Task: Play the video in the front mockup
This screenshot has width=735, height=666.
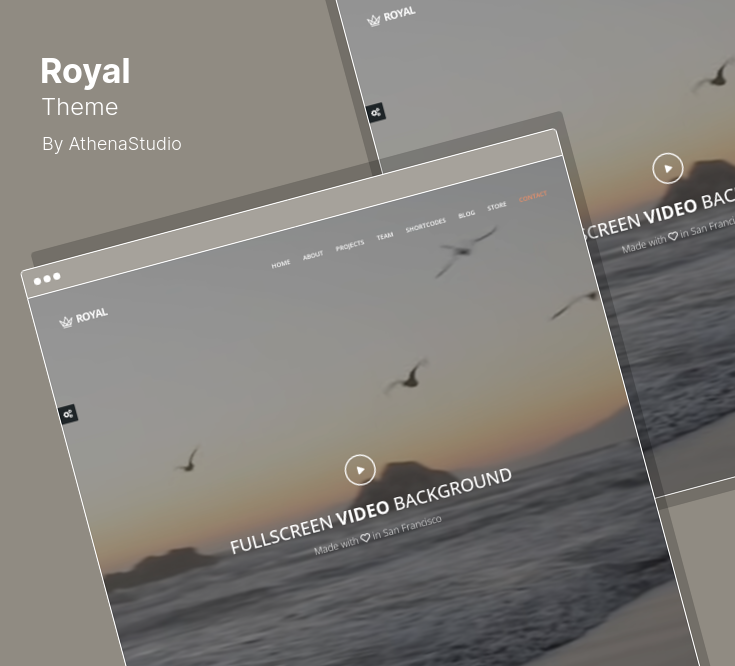Action: pos(360,470)
